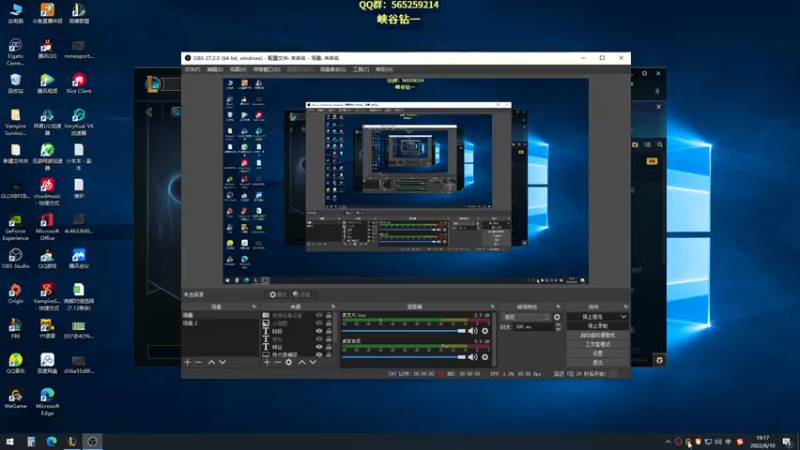
Task: Open Microsoft Edge desktop shortcut
Action: pos(47,402)
